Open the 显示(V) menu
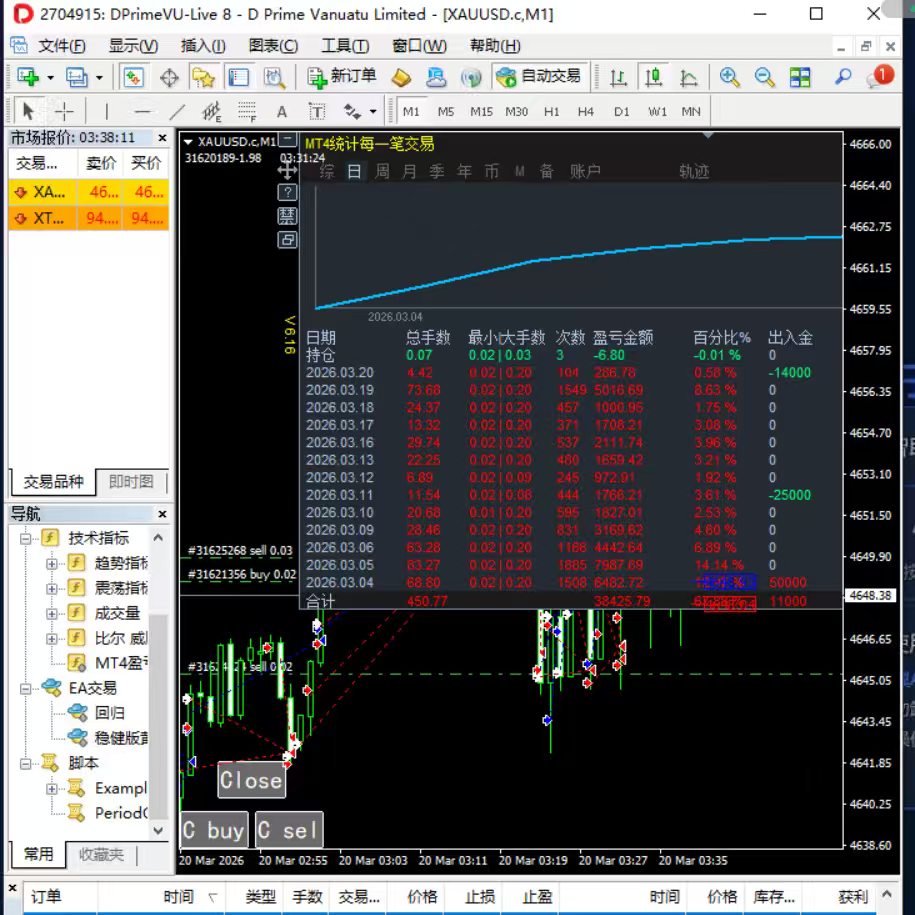Screen dimensions: 915x915 pyautogui.click(x=133, y=46)
